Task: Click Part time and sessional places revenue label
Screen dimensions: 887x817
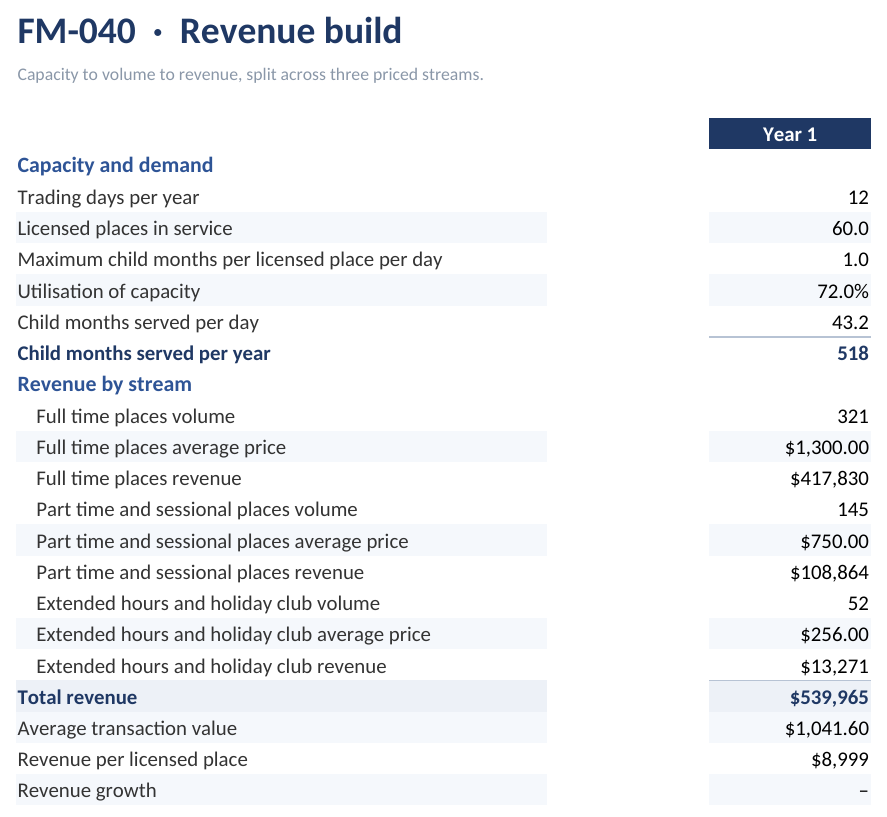Action: tap(200, 573)
